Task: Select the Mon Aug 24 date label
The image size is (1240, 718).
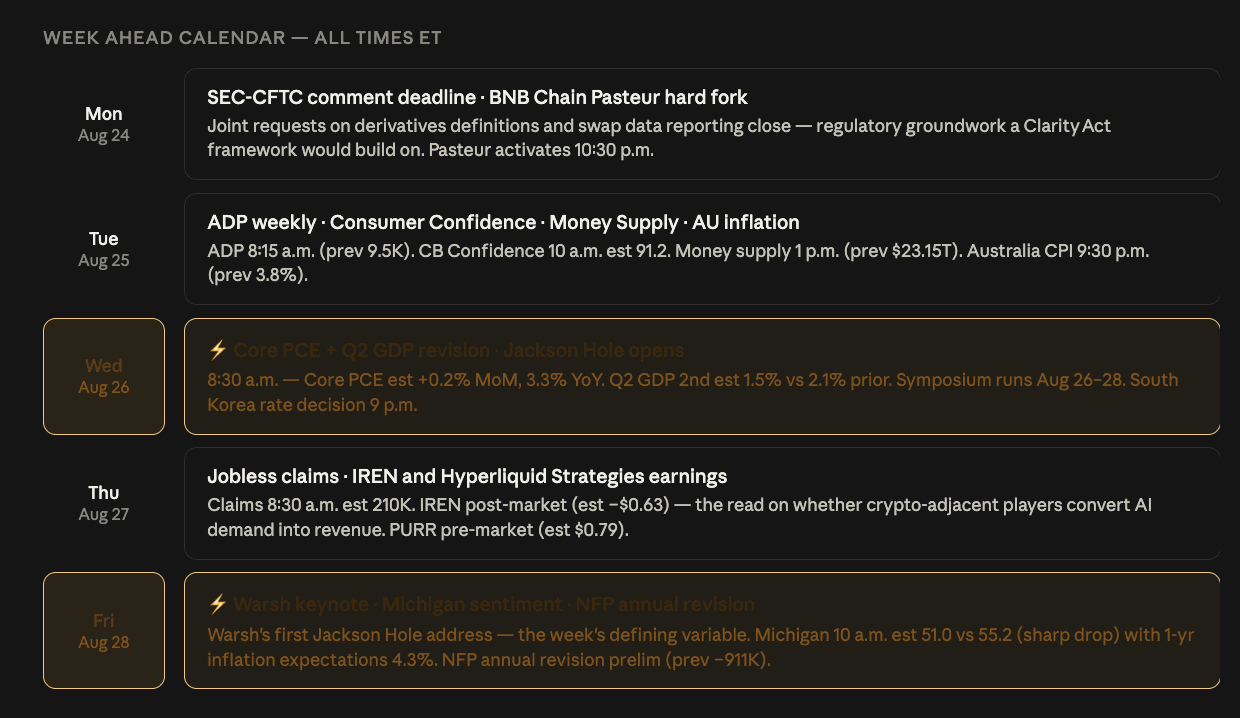Action: 104,124
